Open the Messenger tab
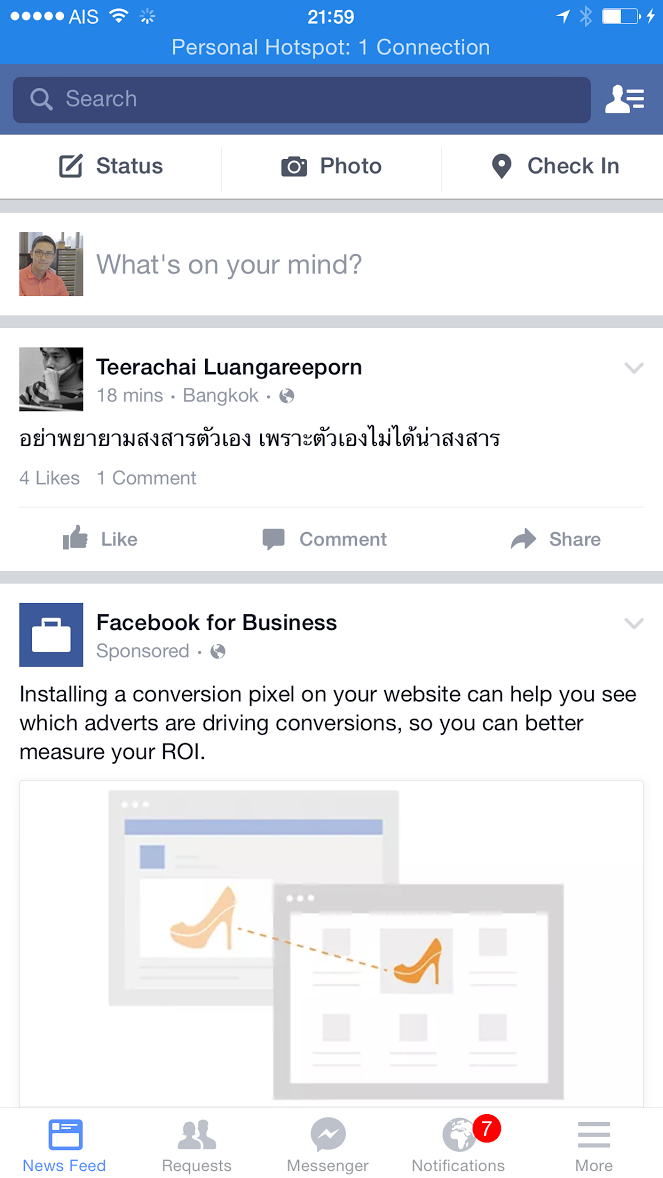 click(328, 1144)
